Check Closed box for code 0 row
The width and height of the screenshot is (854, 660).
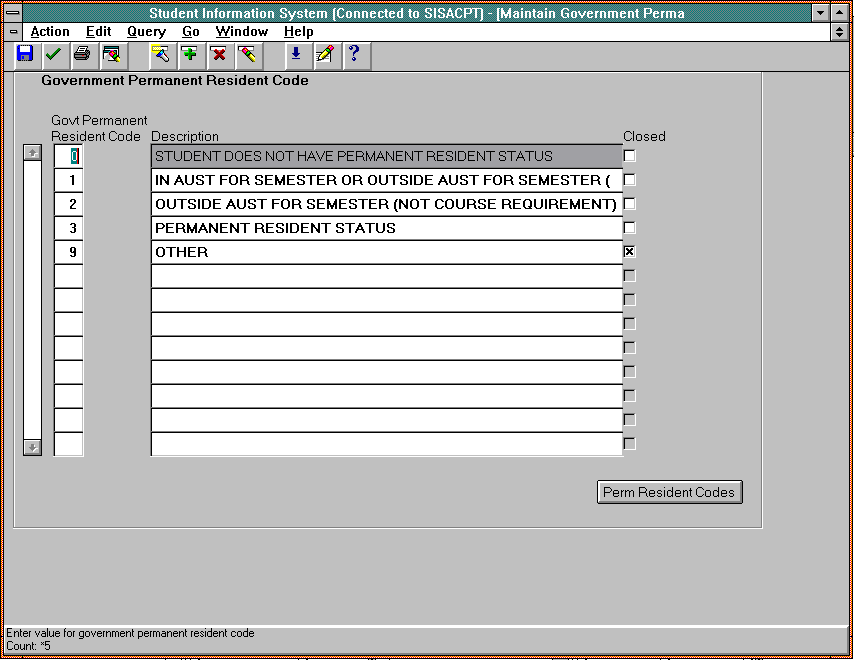629,156
